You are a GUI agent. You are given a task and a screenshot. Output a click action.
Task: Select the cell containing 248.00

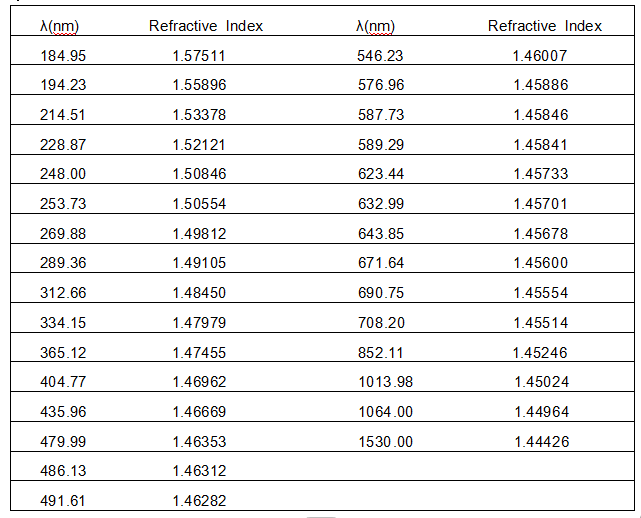tap(63, 174)
